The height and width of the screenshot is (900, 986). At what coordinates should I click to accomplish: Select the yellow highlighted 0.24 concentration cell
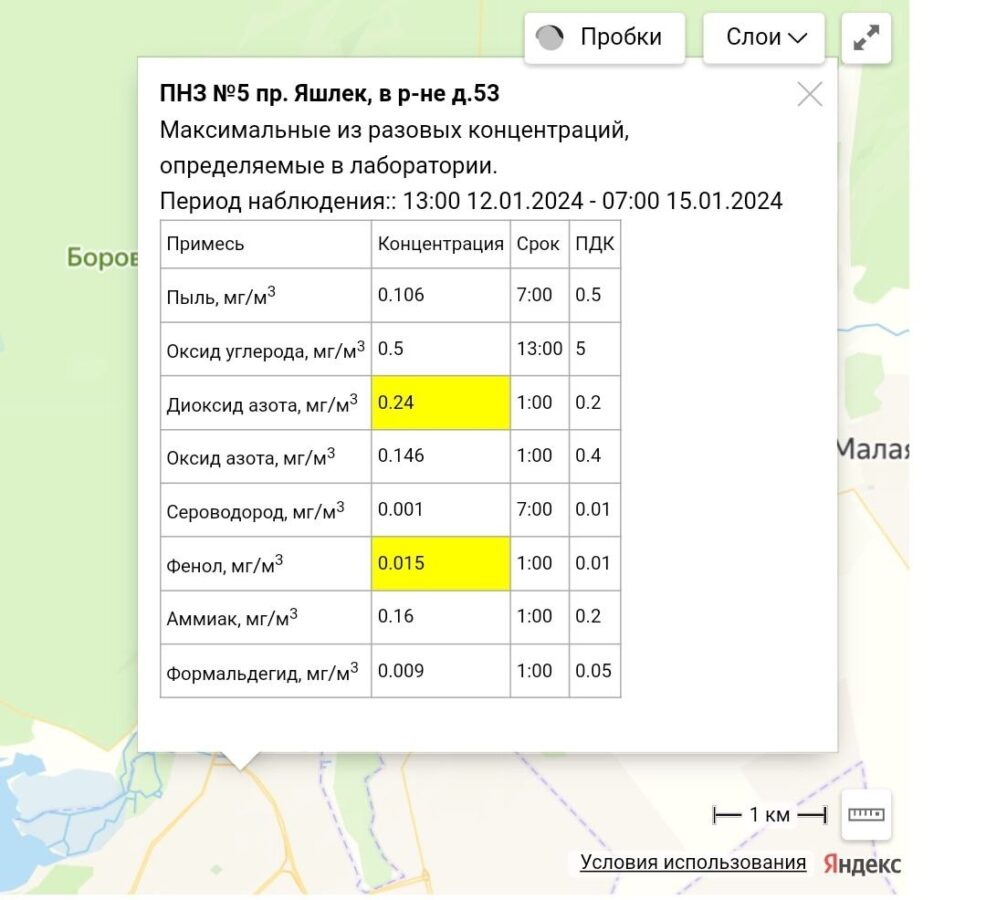point(440,403)
